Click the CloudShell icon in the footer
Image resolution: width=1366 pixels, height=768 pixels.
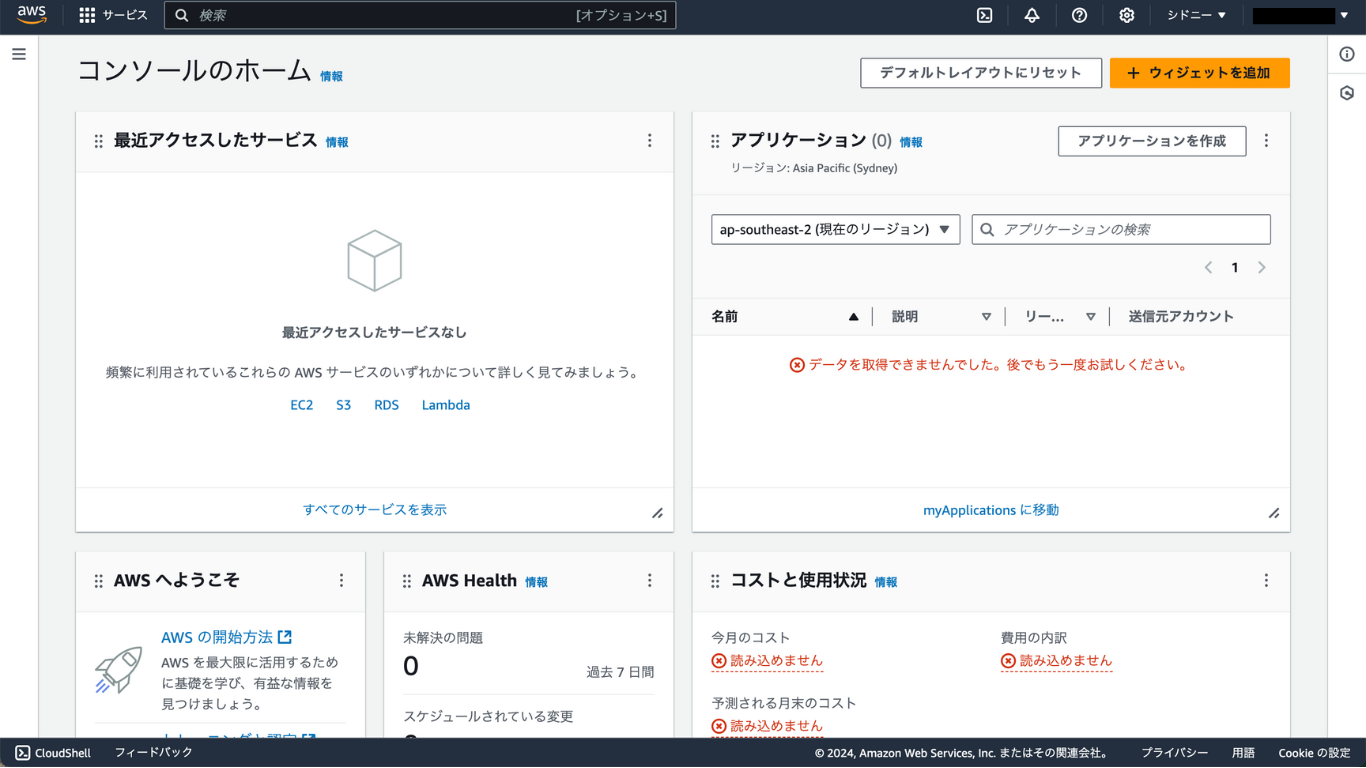pos(22,753)
